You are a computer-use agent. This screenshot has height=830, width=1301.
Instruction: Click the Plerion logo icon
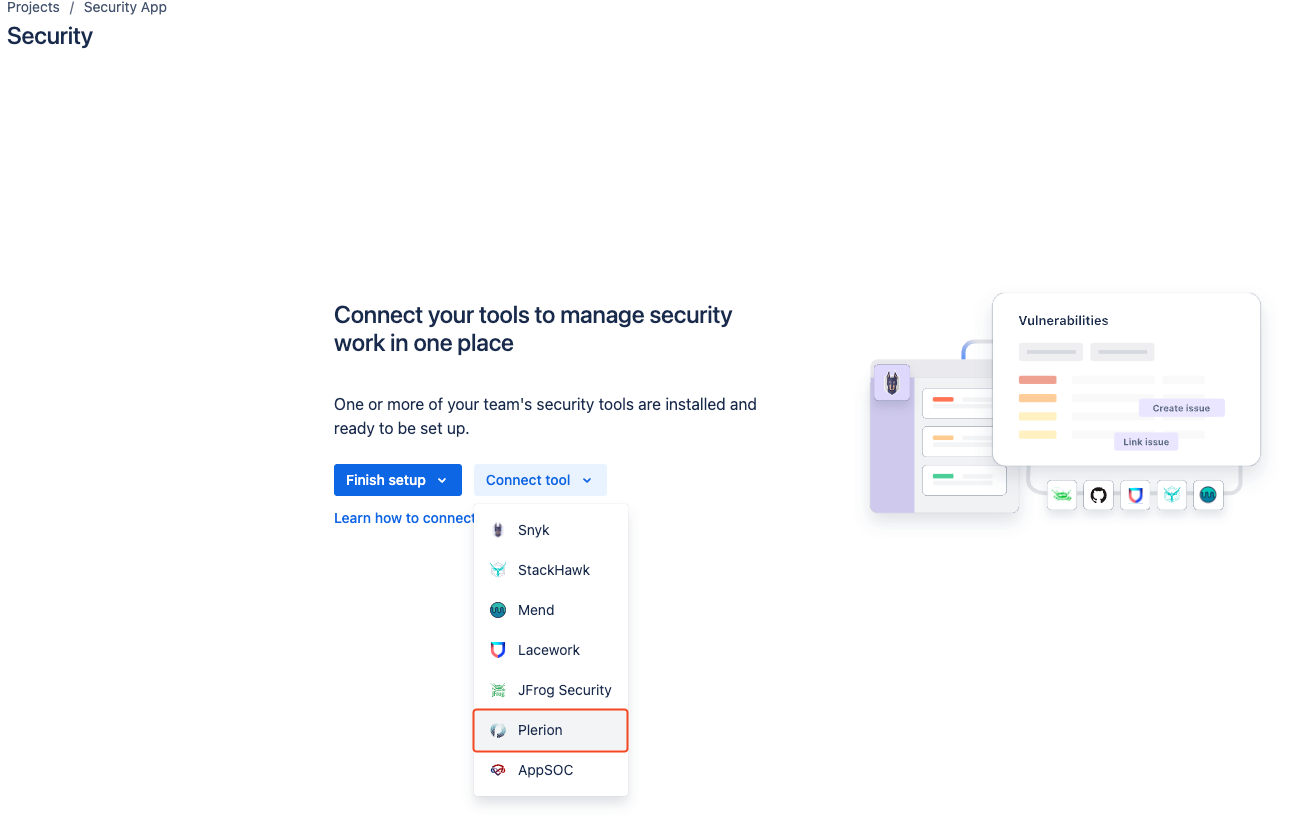point(498,730)
